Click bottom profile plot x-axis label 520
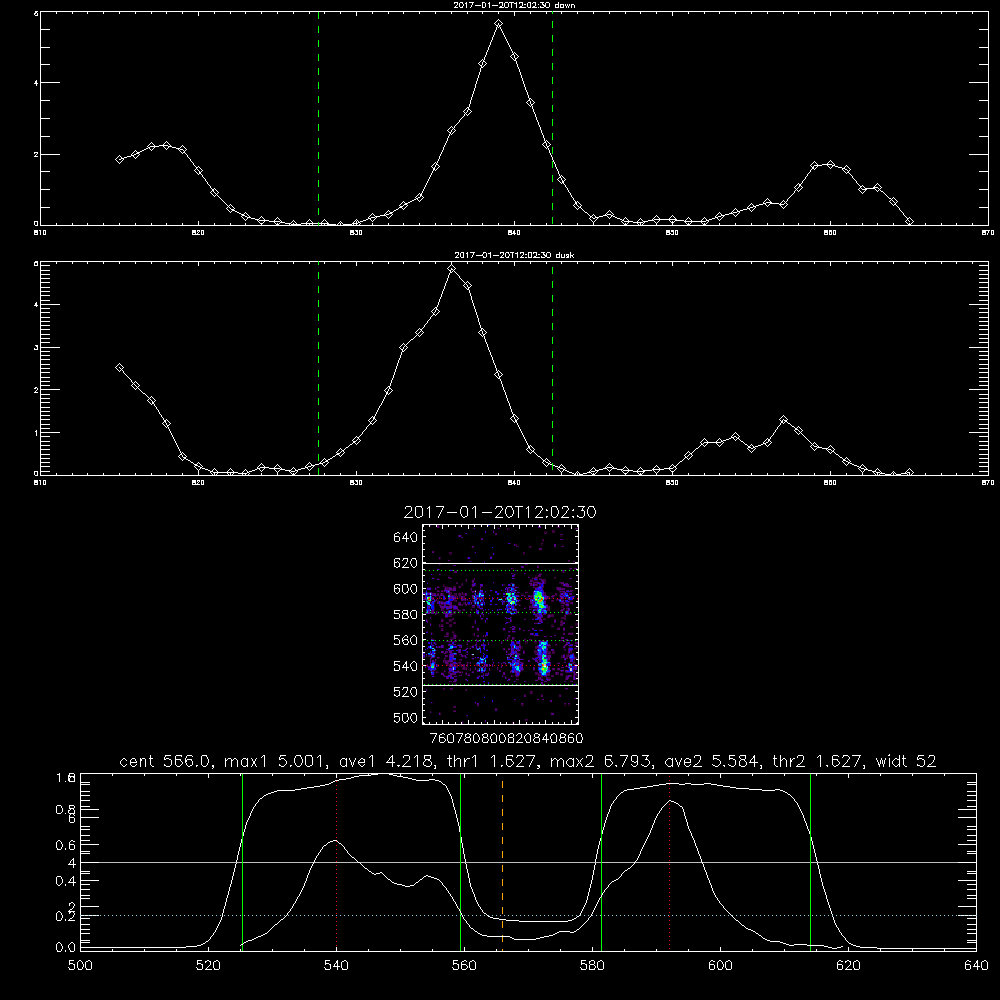 coord(208,966)
